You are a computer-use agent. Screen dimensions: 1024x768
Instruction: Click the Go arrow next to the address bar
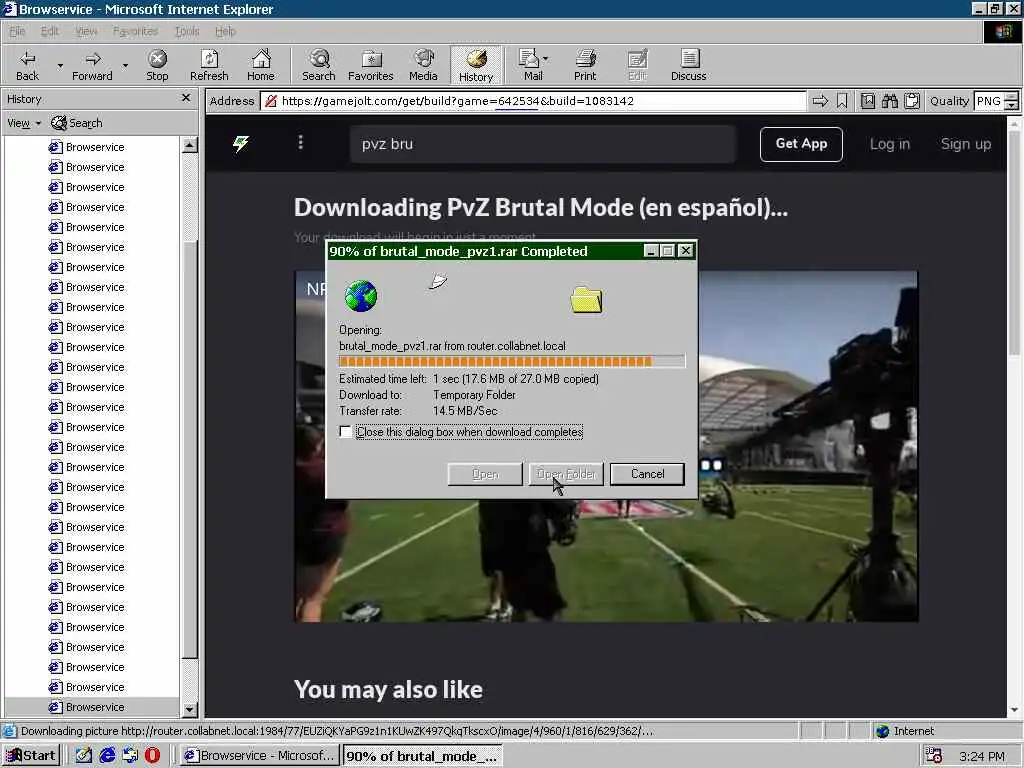pyautogui.click(x=820, y=101)
